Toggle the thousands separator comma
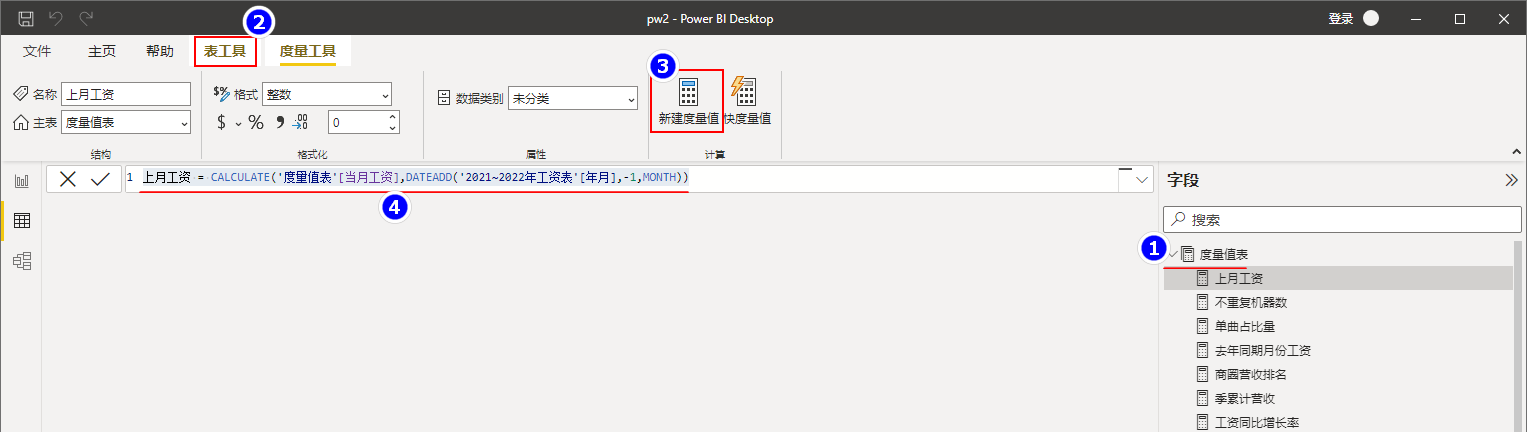The height and width of the screenshot is (432, 1527). [x=280, y=122]
